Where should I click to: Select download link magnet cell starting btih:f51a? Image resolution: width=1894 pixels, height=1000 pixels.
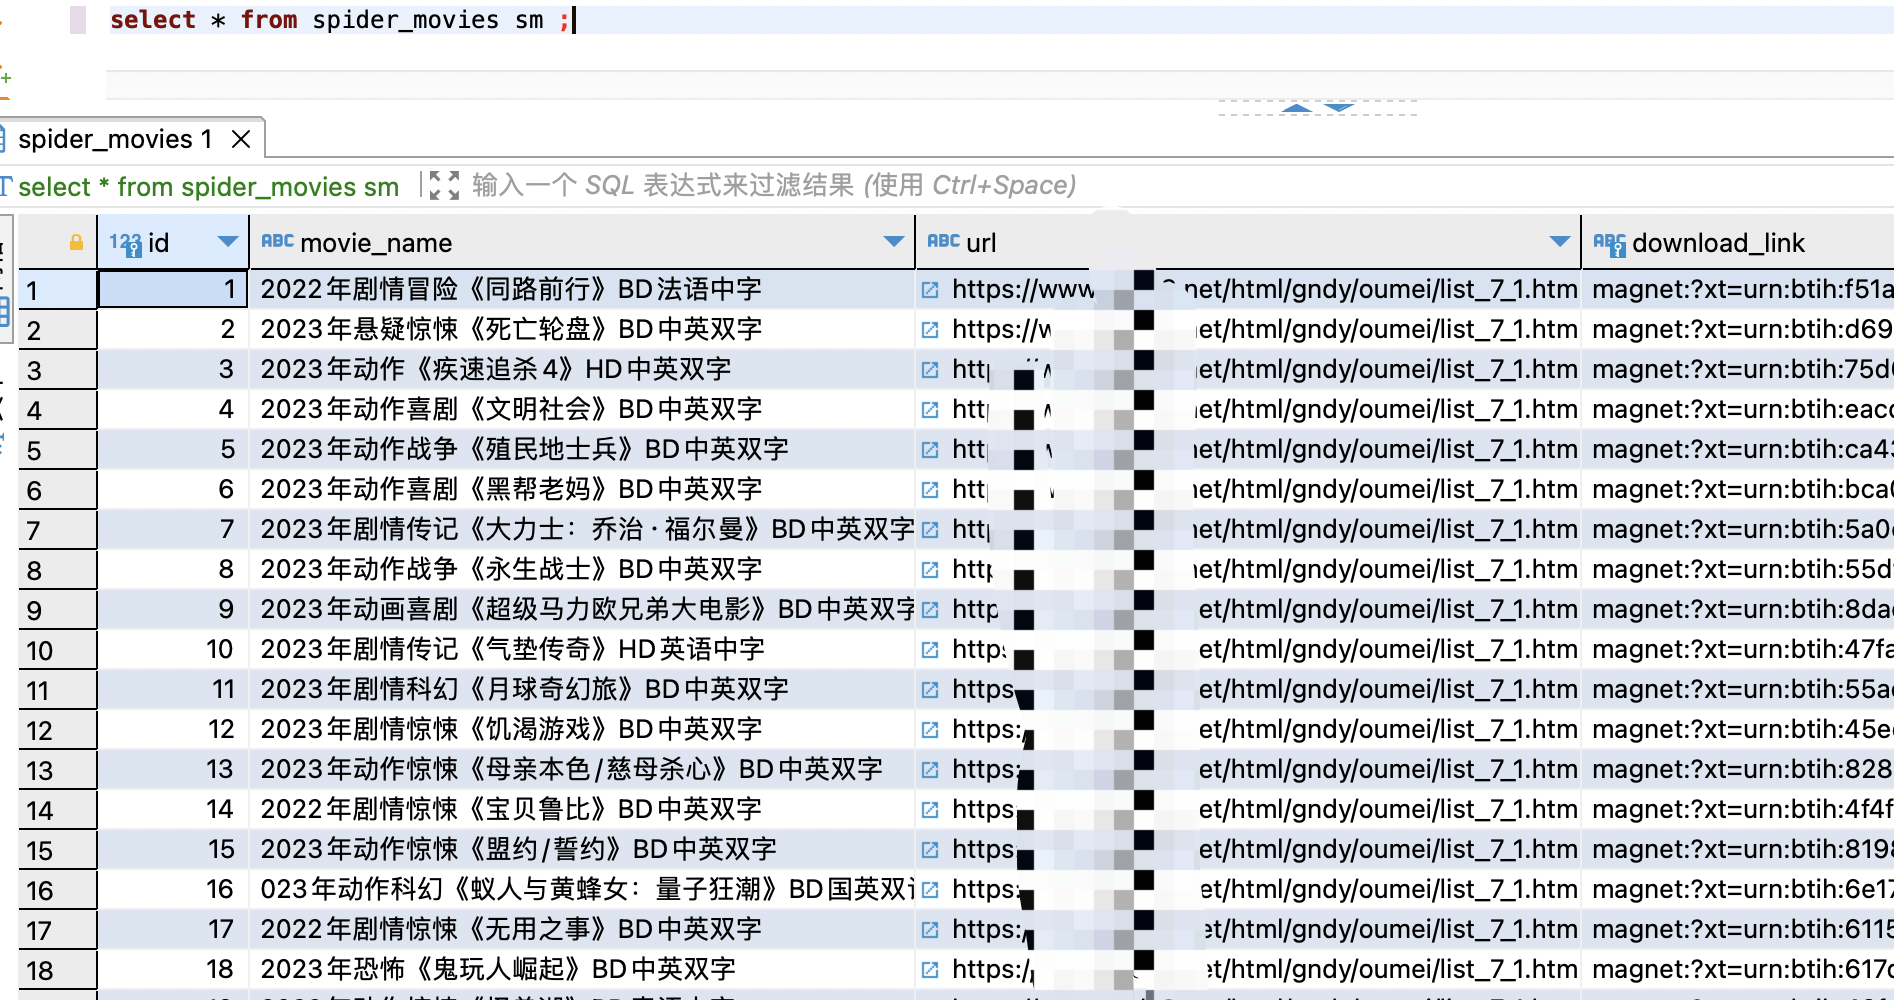(1738, 290)
